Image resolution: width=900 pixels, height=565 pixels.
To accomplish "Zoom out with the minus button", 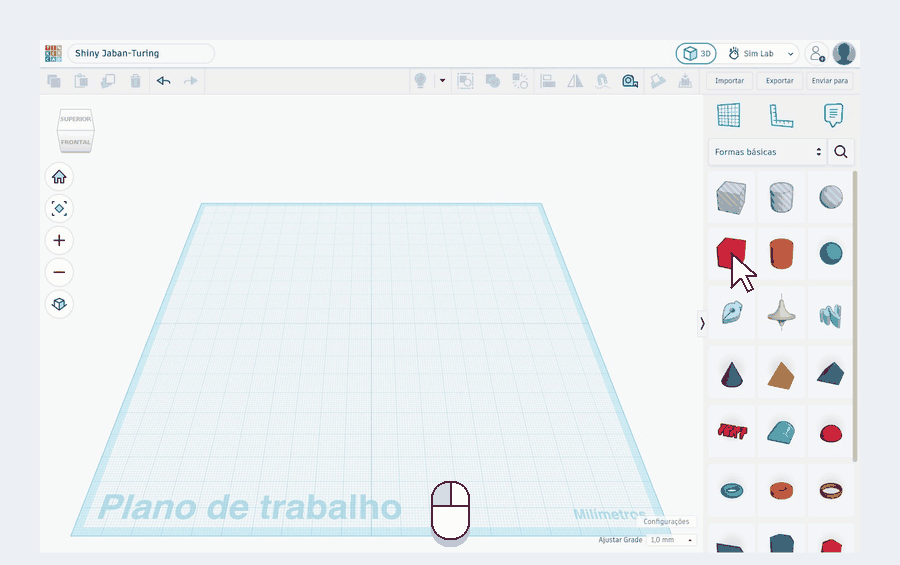I will [59, 272].
